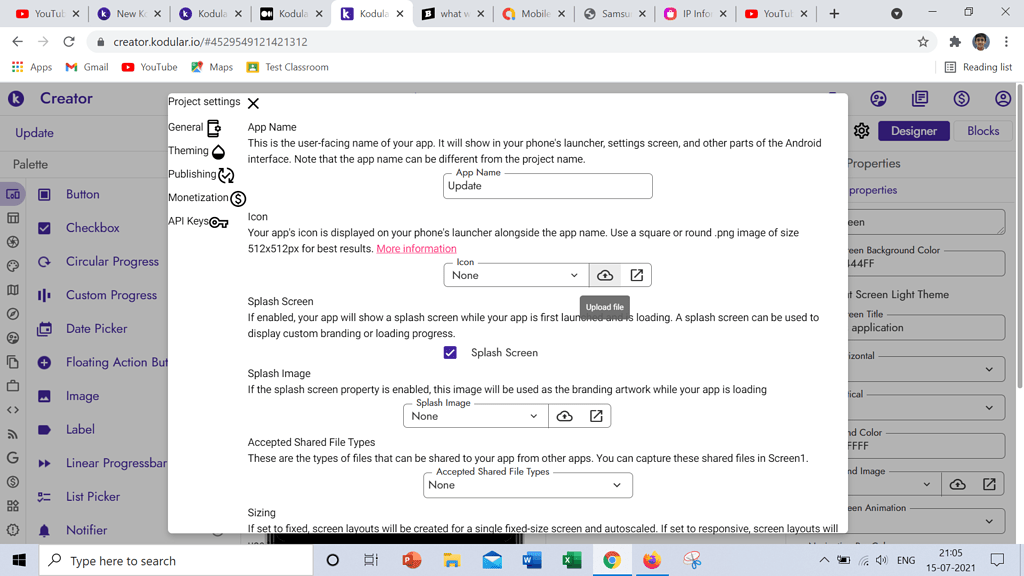The width and height of the screenshot is (1024, 576).
Task: Switch to the Designer view
Action: pyautogui.click(x=914, y=131)
